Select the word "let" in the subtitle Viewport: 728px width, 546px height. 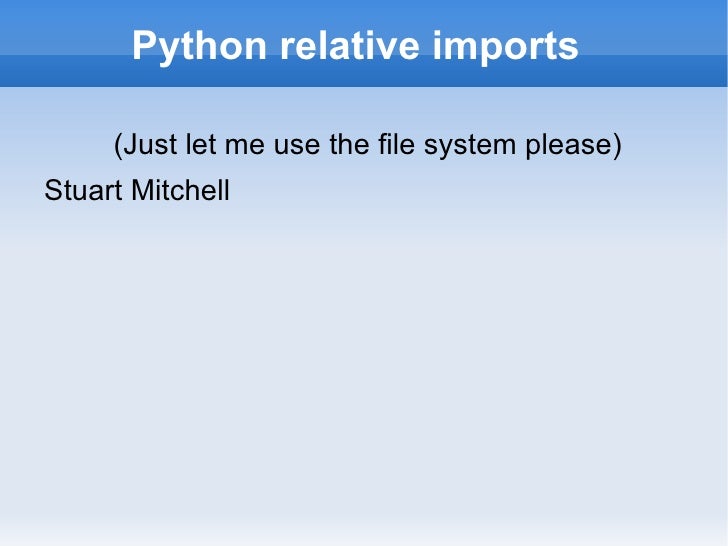coord(201,144)
